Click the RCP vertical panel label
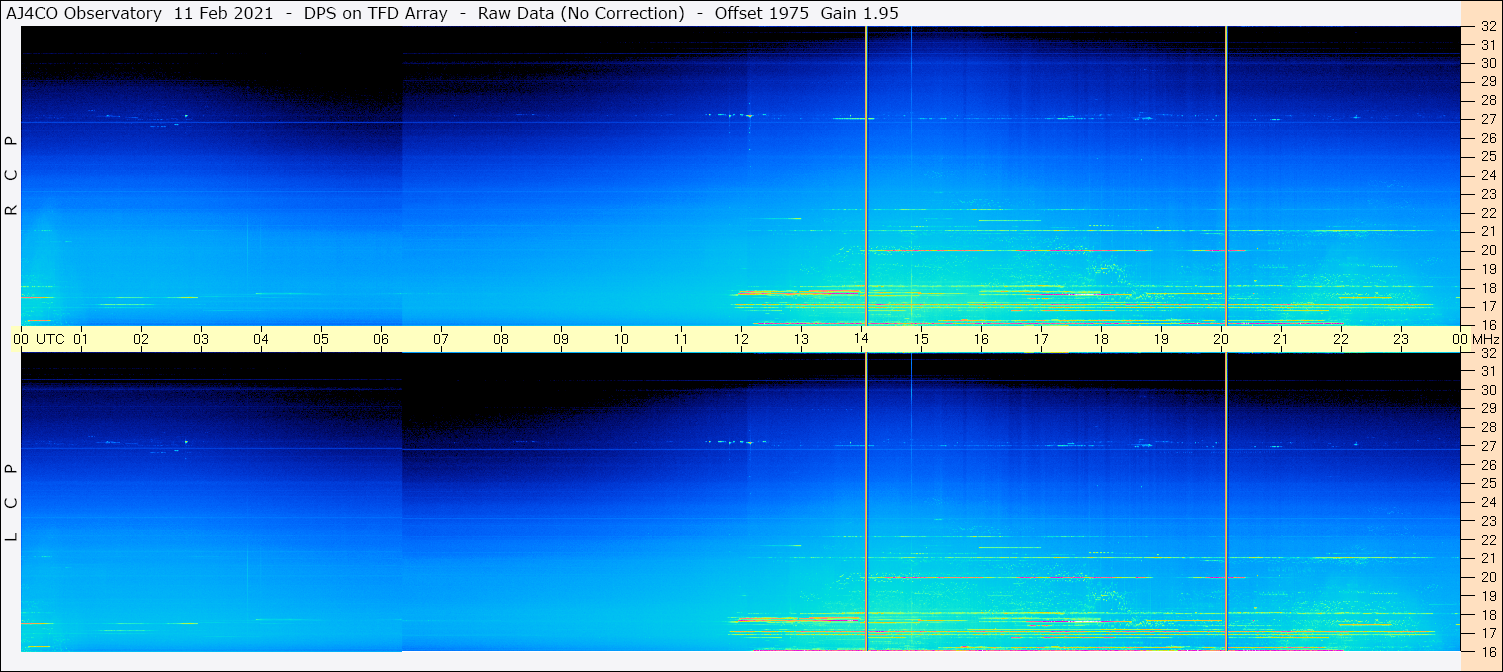Screen dimensions: 1503x672 click(11, 175)
